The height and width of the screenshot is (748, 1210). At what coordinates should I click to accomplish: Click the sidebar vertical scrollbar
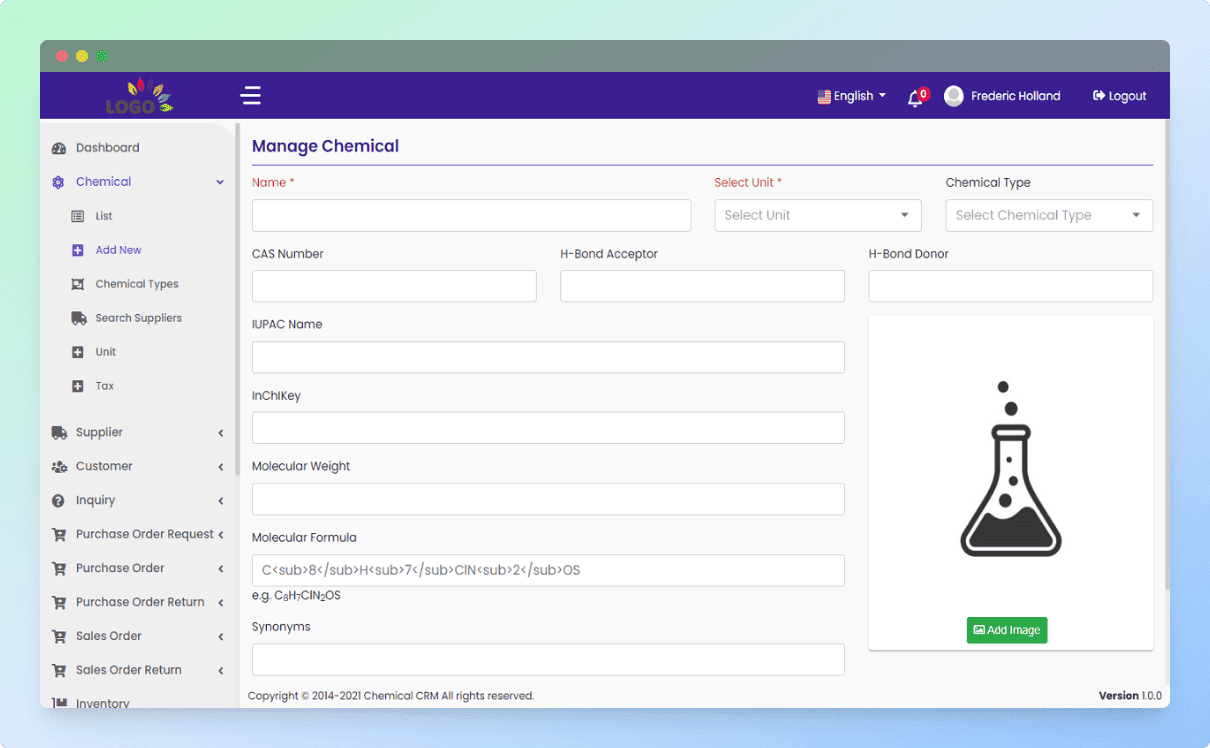[237, 299]
